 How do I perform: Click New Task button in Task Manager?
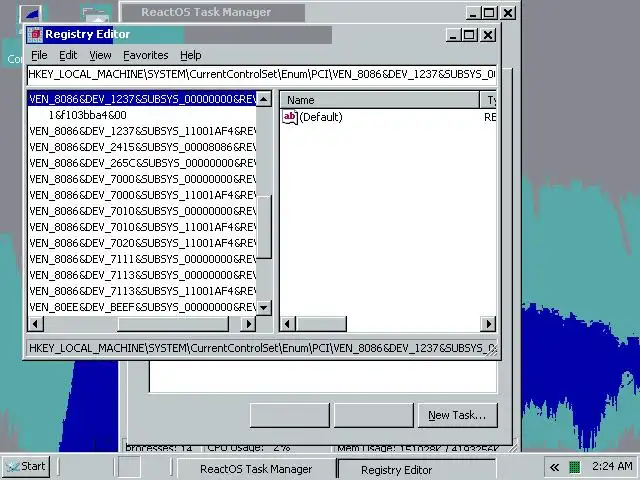coord(458,415)
